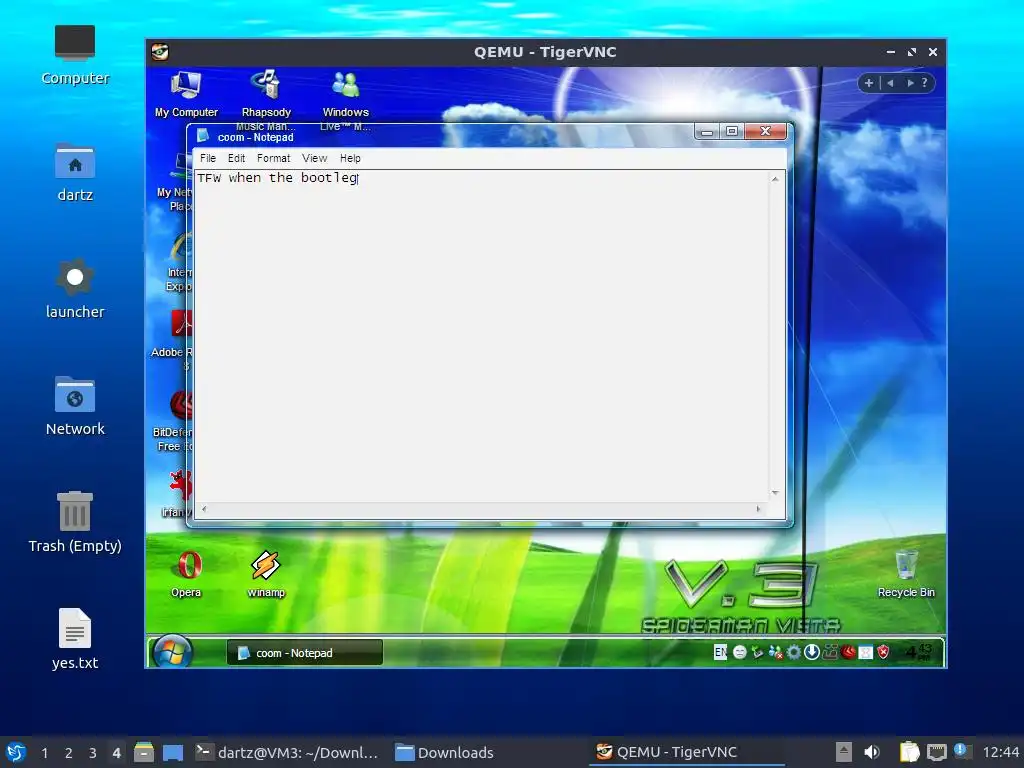Launch Opera from the guest desktop
This screenshot has height=768, width=1024.
(186, 574)
